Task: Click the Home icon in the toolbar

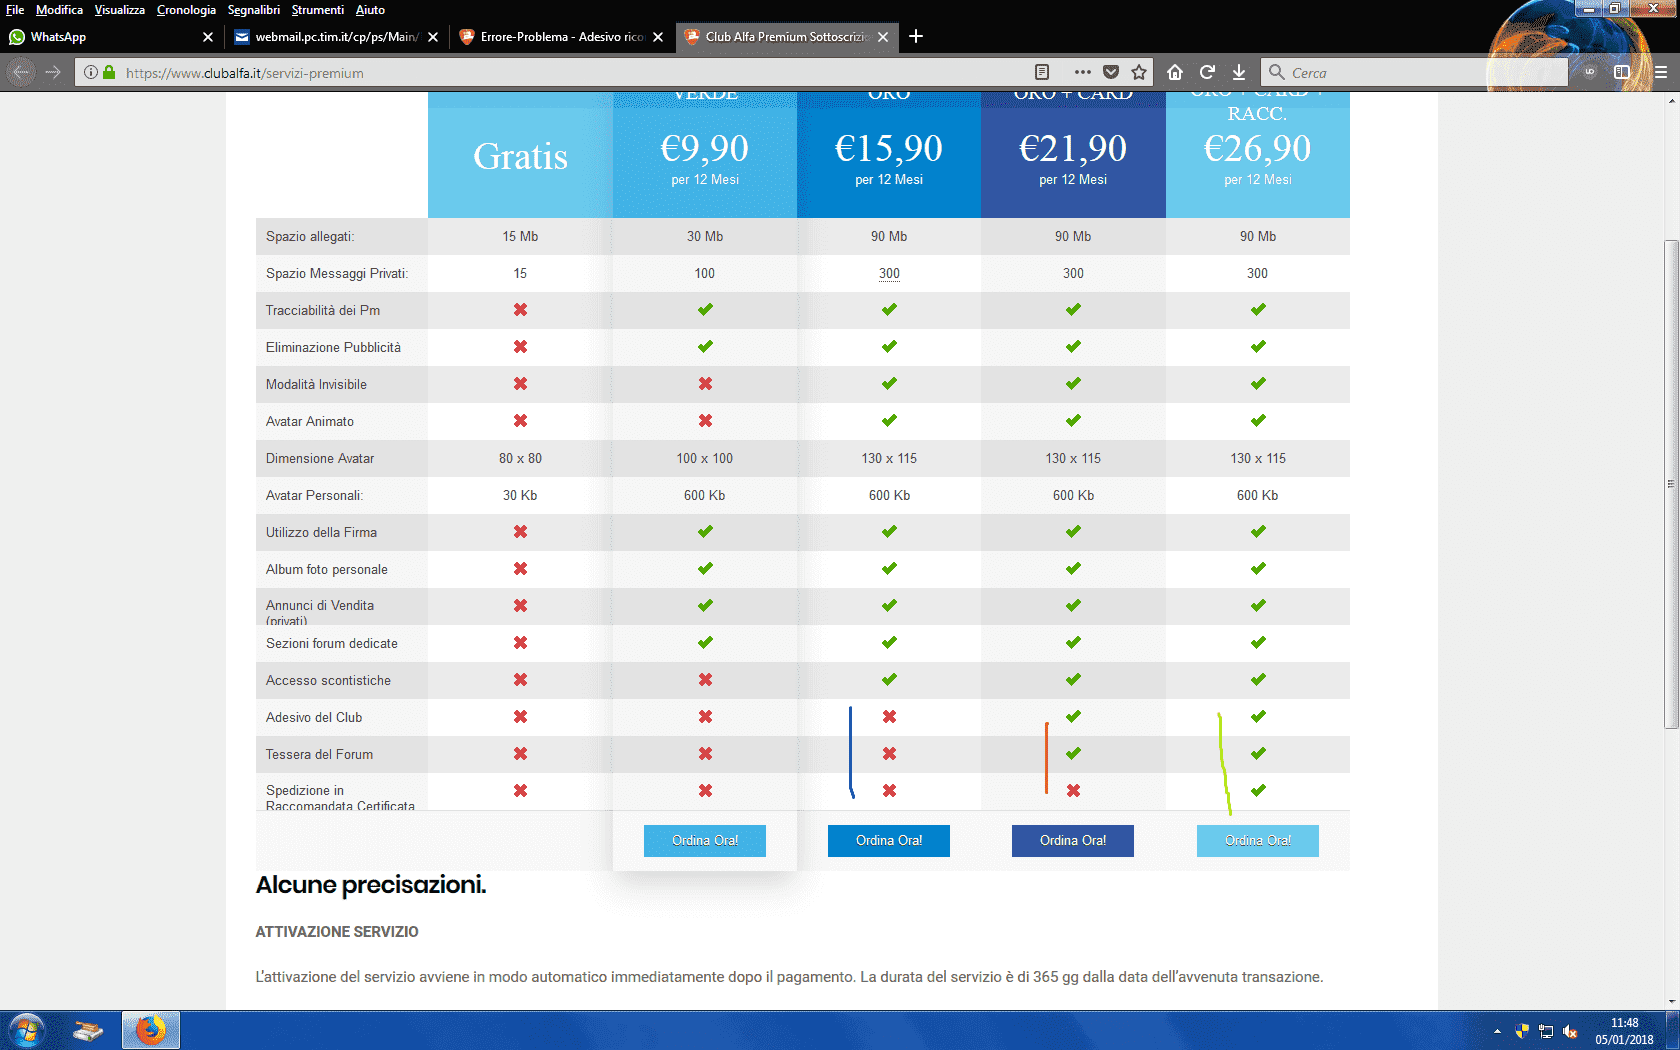Action: [1175, 72]
